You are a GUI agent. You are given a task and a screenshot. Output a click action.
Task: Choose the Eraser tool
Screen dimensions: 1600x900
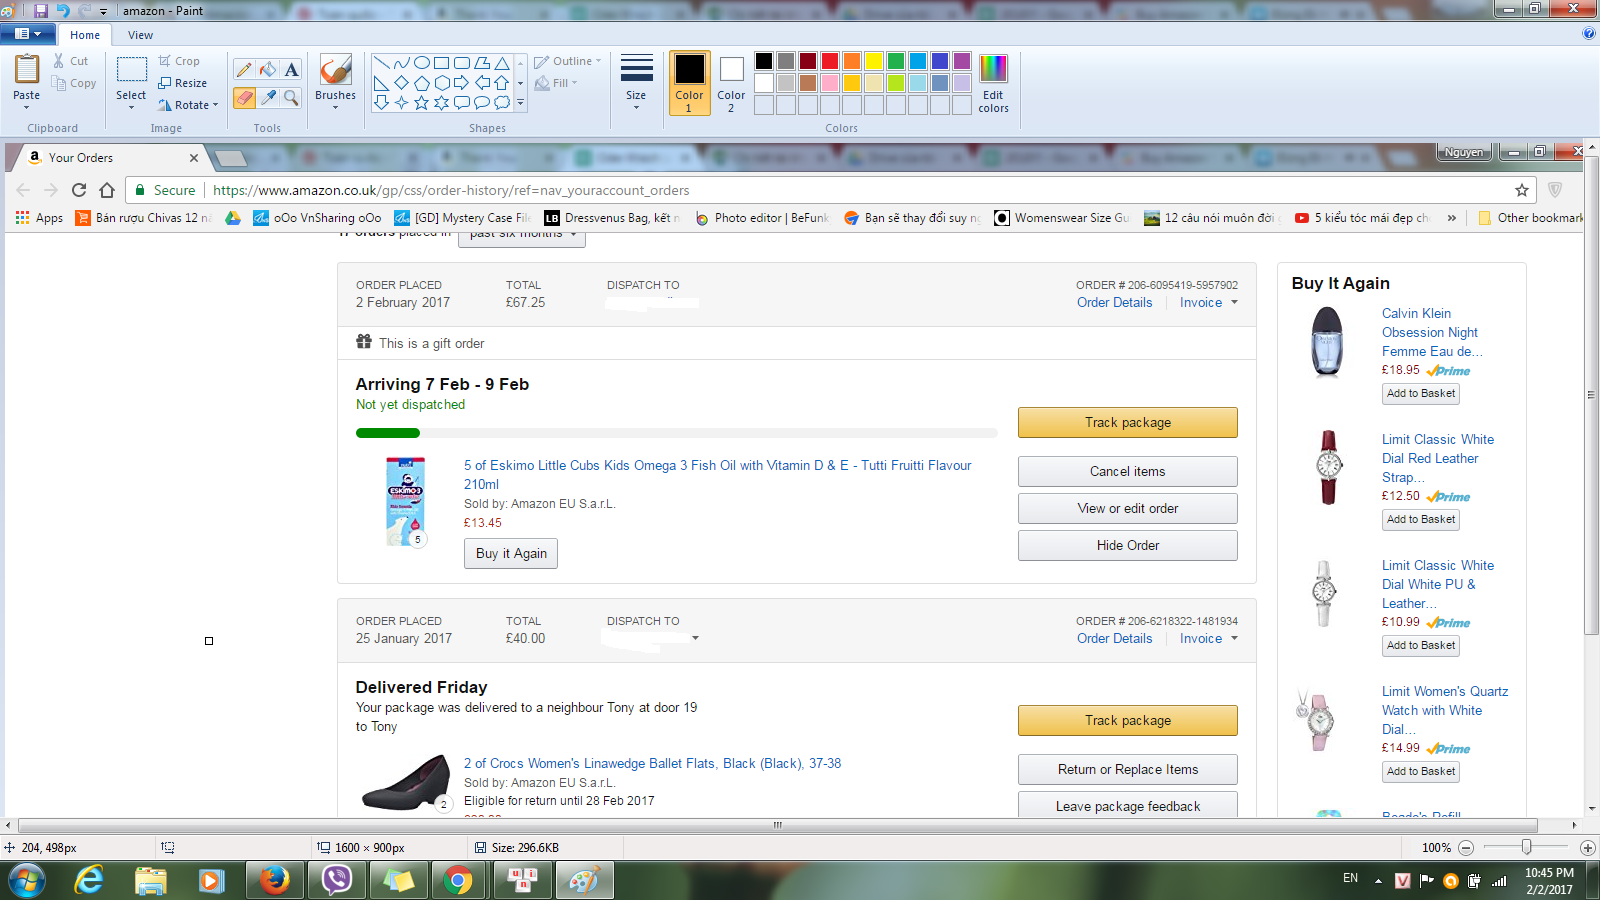[244, 97]
